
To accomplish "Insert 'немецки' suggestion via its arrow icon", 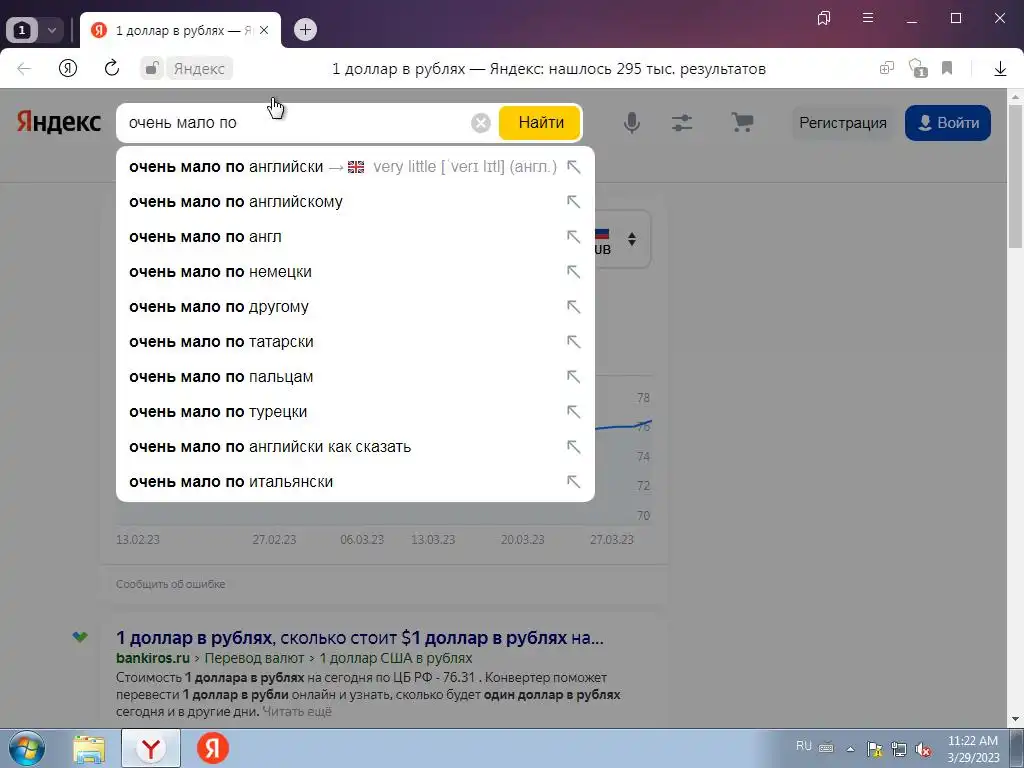I will coord(573,272).
